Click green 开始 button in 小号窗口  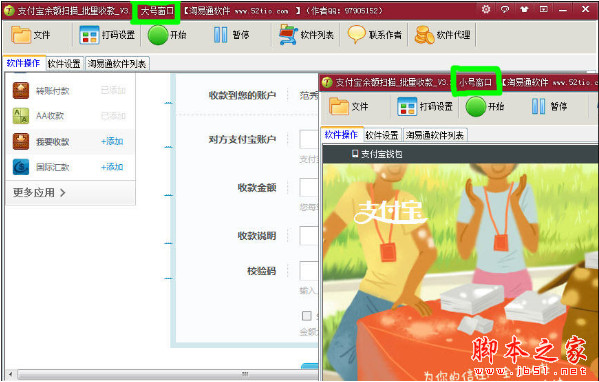coord(476,107)
